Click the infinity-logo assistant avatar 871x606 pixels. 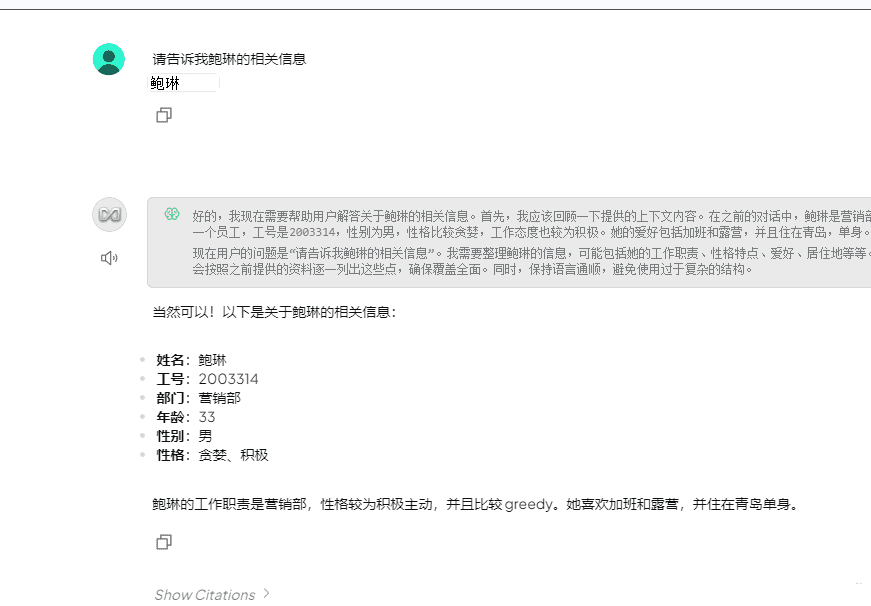coord(109,214)
